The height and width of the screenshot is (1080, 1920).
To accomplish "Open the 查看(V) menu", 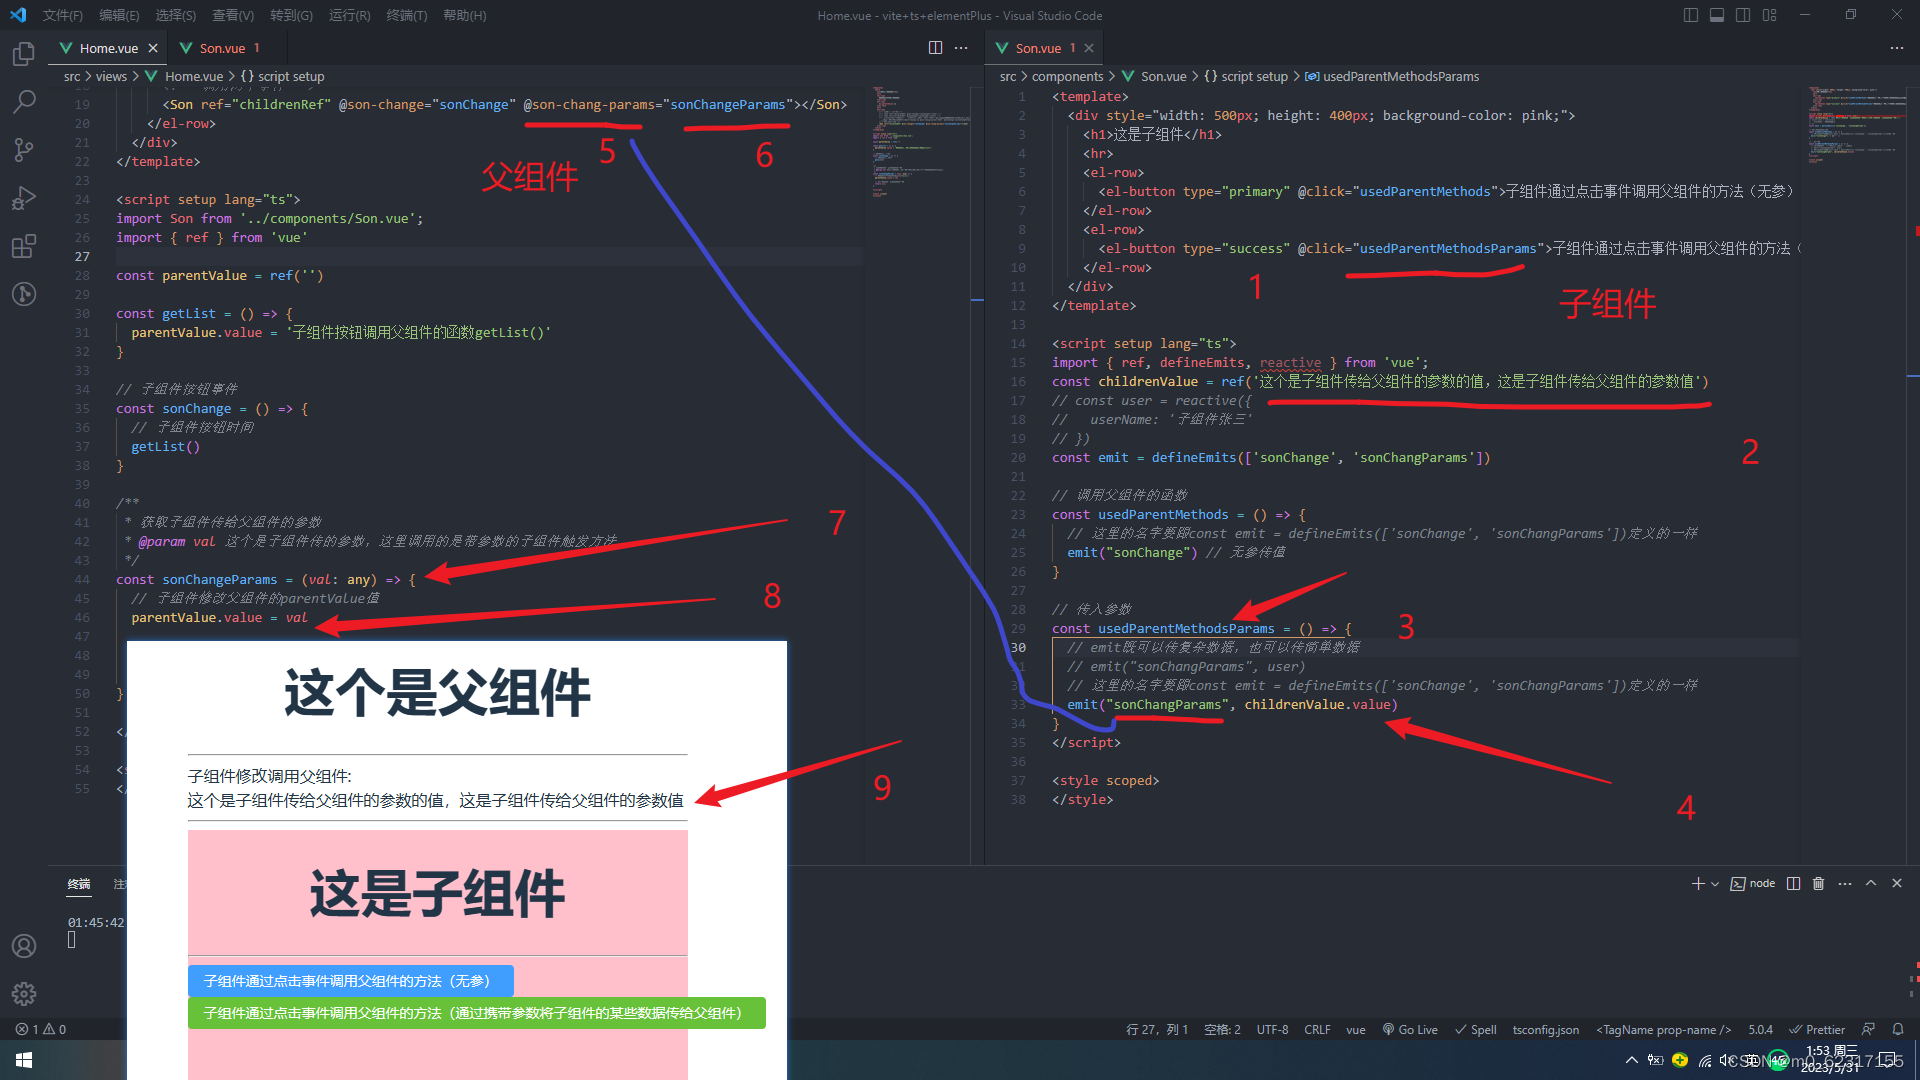I will [x=233, y=15].
